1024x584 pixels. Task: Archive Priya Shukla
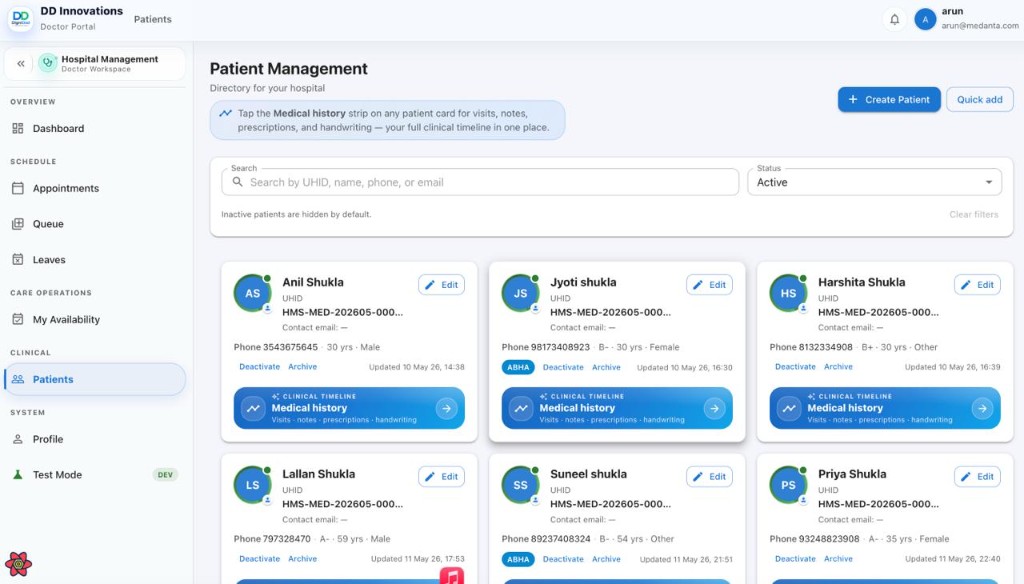click(x=838, y=559)
